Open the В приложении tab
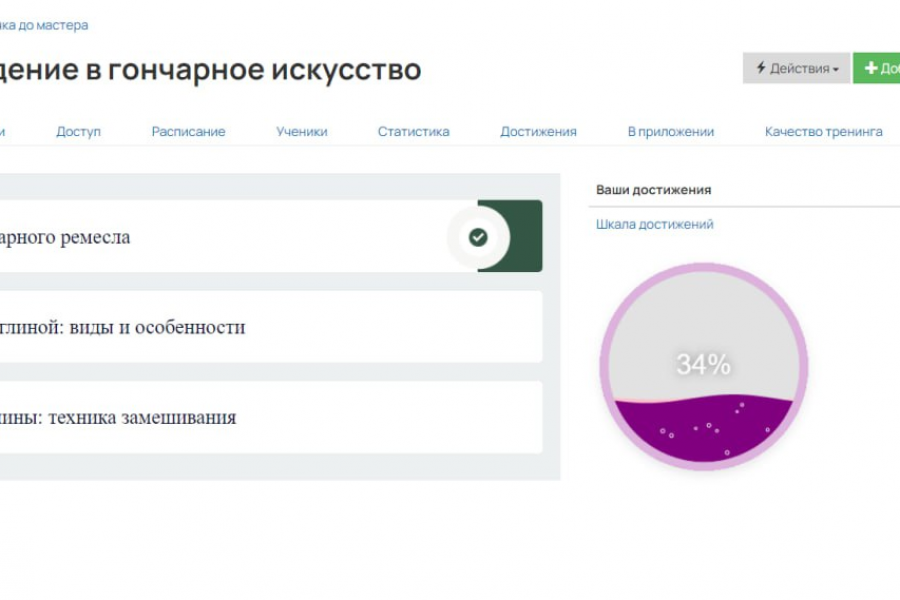Viewport: 900px width, 600px height. click(671, 131)
